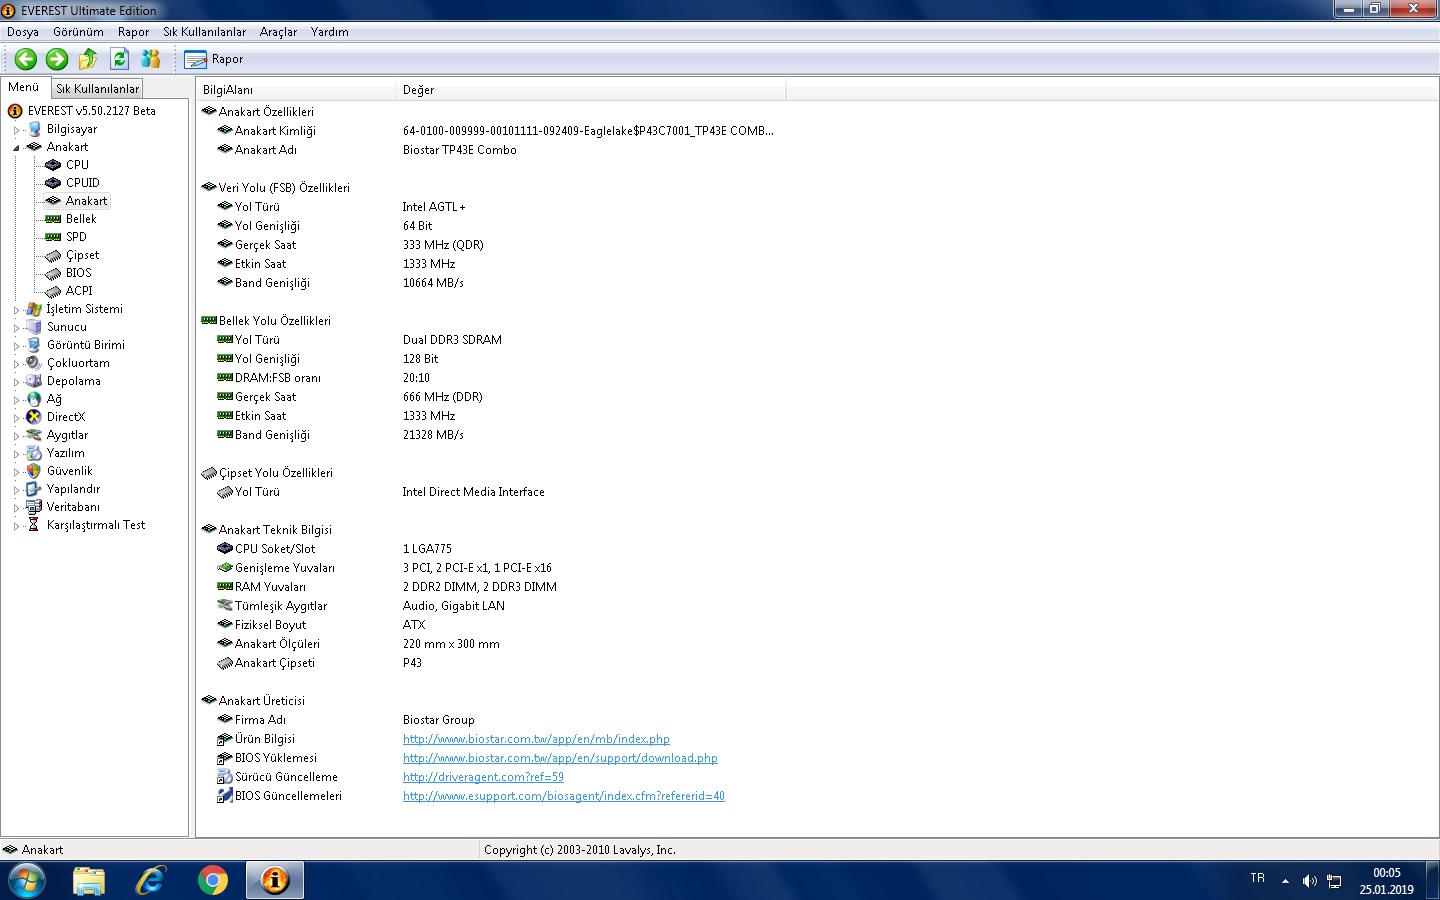Click the Refresh toolbar icon
1440x900 pixels.
(119, 59)
